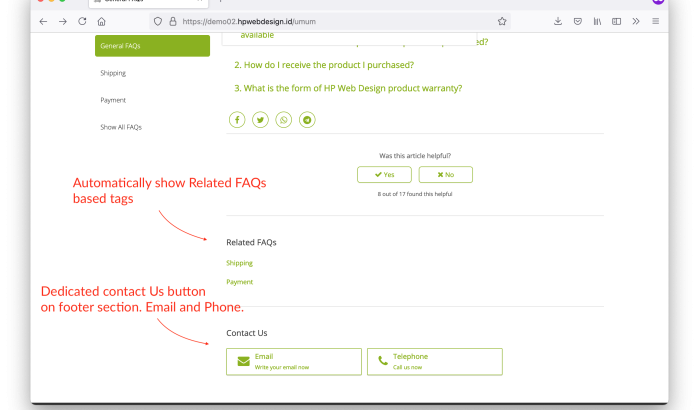Image resolution: width=700 pixels, height=410 pixels.
Task: Share article via Telegram
Action: click(307, 120)
